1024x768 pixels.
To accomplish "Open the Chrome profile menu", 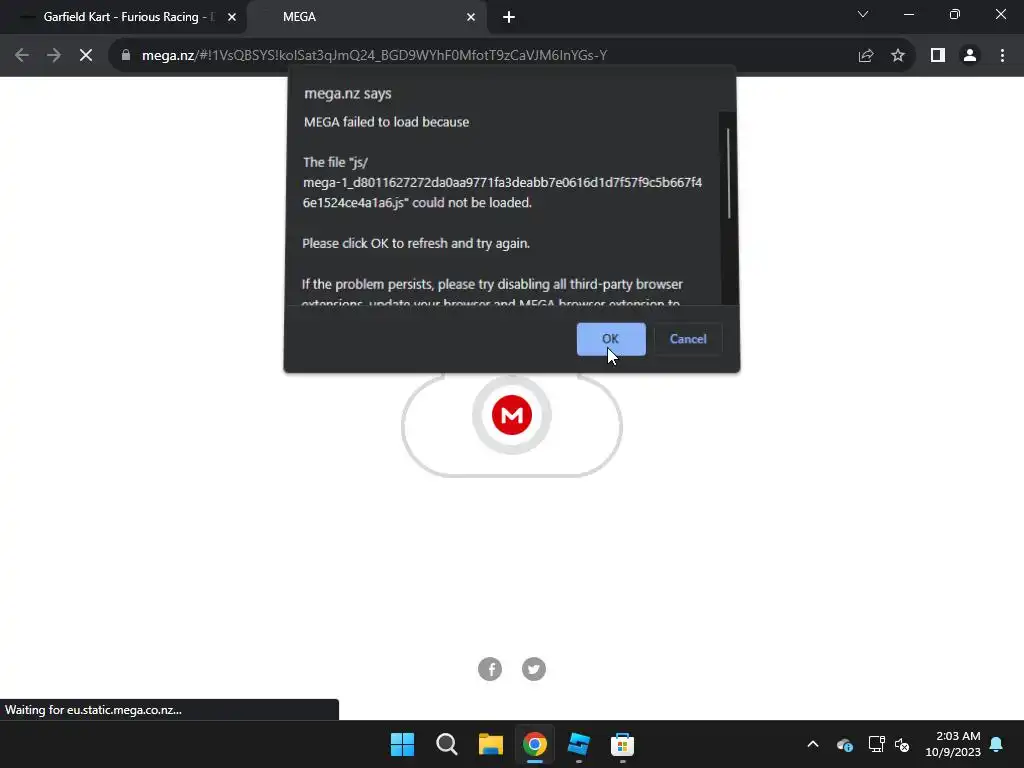I will [x=970, y=56].
